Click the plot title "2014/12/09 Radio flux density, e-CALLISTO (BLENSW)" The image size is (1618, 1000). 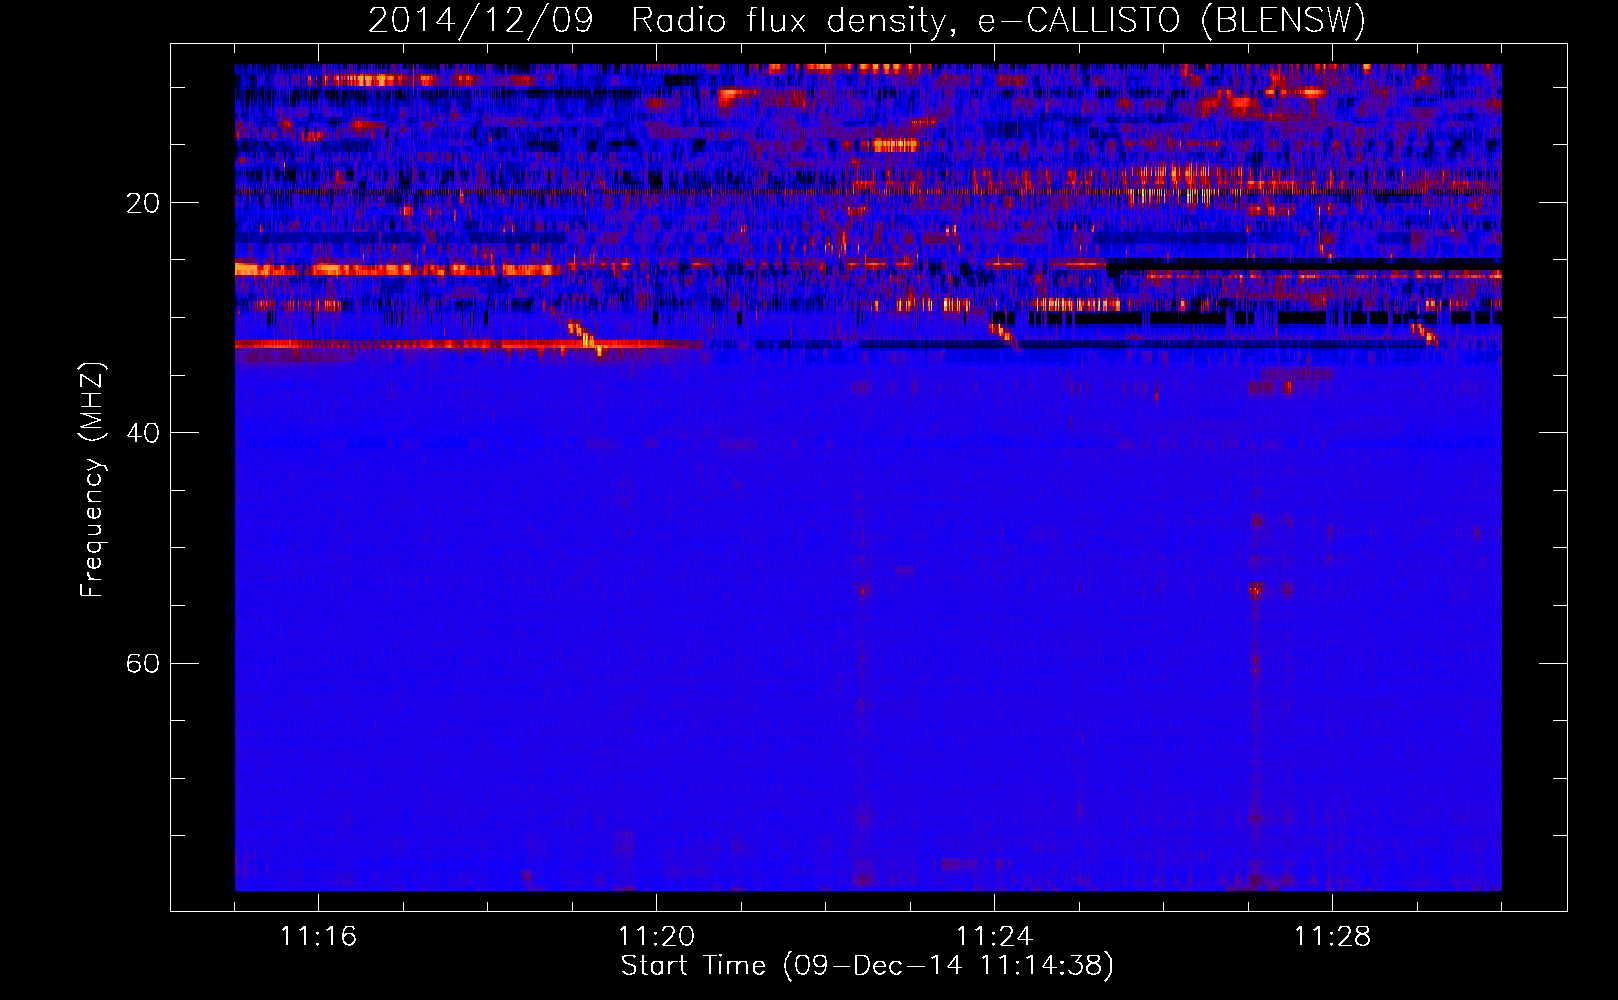(866, 21)
